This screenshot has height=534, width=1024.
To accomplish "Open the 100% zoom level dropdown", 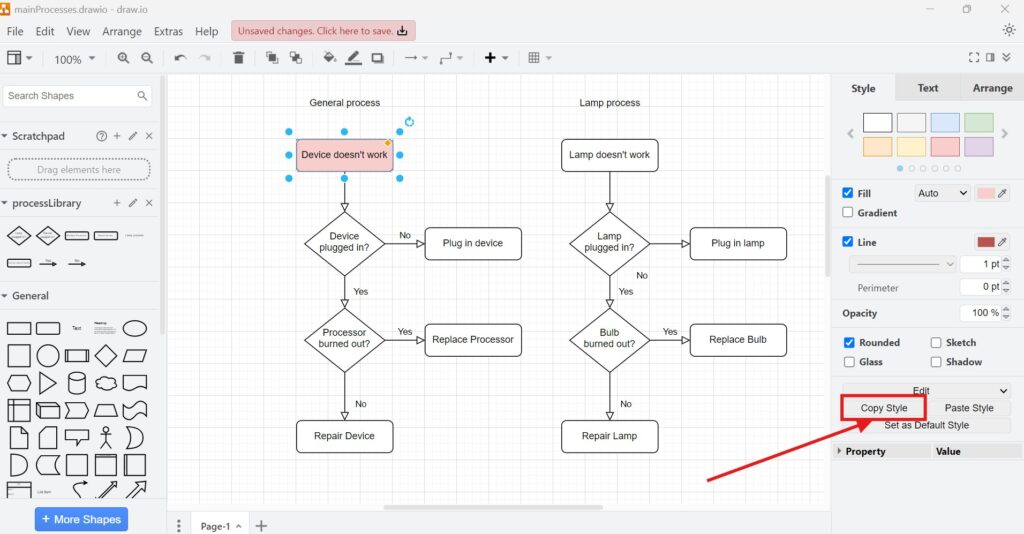I will 74,59.
